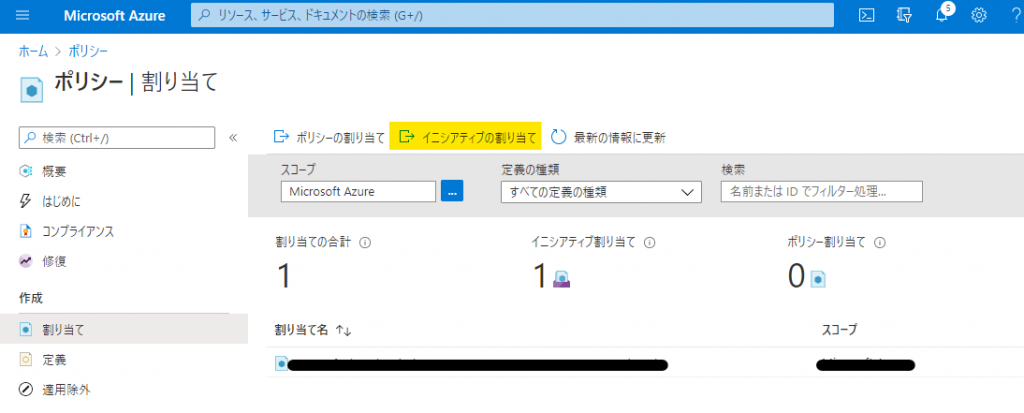1024x413 pixels.
Task: Focus the sidebar 検索 (Ctrl+/) box
Action: tap(117, 137)
